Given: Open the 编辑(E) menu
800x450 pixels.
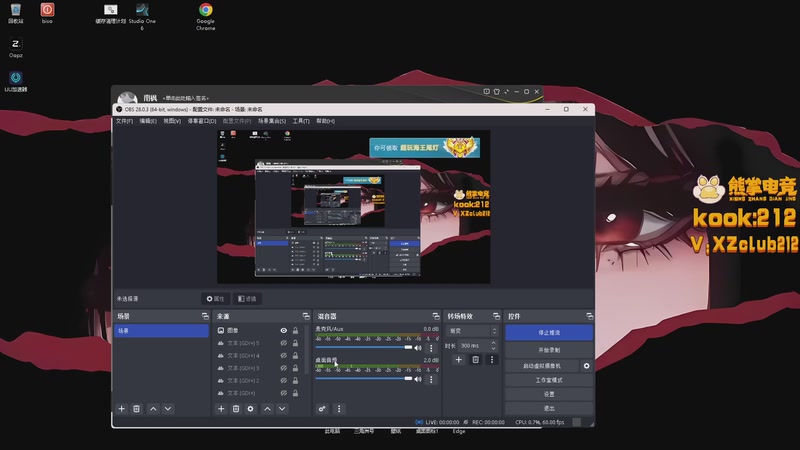Looking at the screenshot, I should pos(148,121).
